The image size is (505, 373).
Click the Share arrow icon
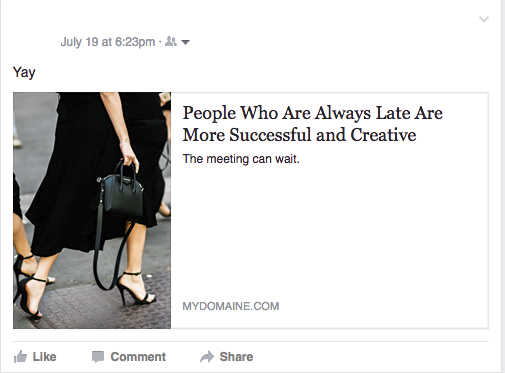pos(207,357)
